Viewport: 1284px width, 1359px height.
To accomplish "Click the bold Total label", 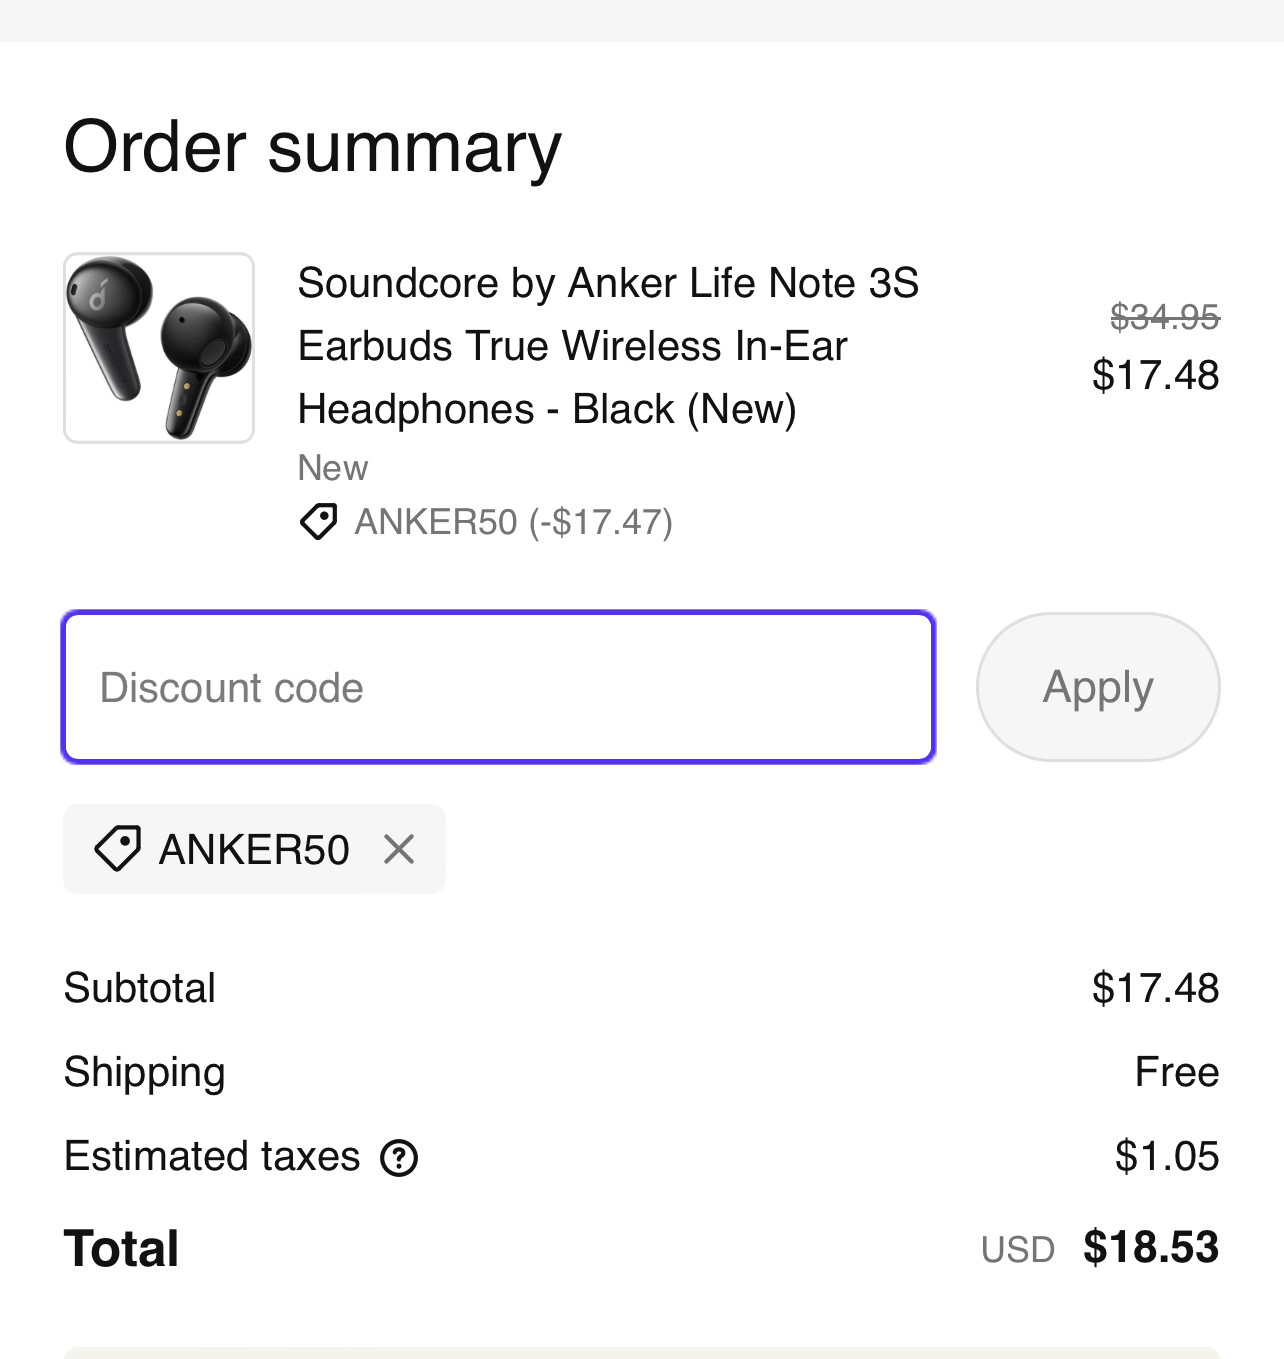I will (x=122, y=1248).
